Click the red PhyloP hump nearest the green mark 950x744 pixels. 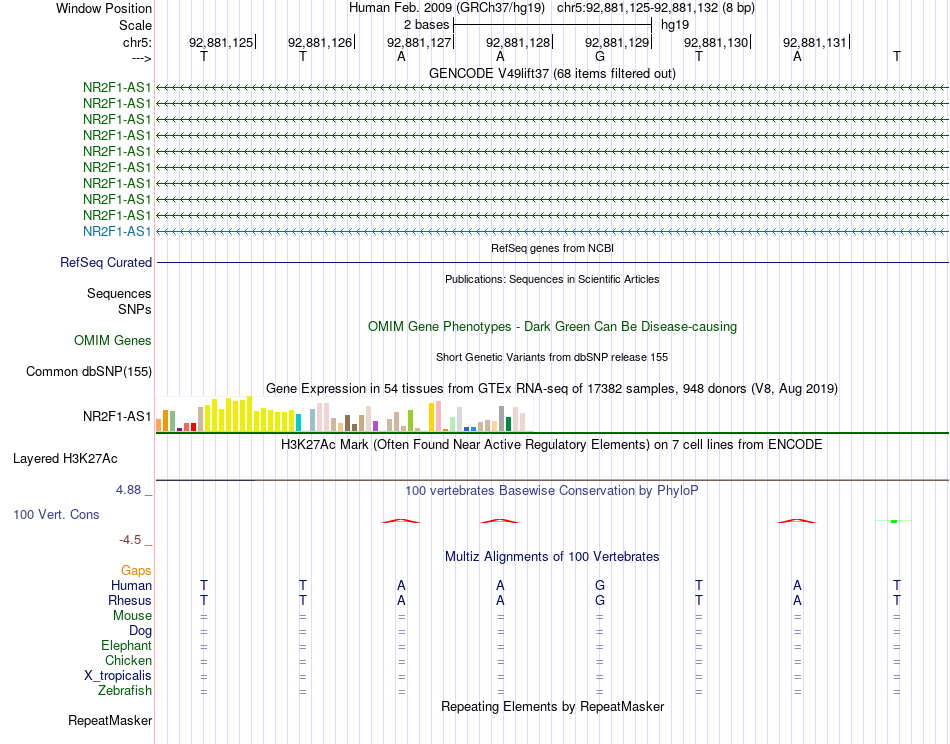[797, 521]
